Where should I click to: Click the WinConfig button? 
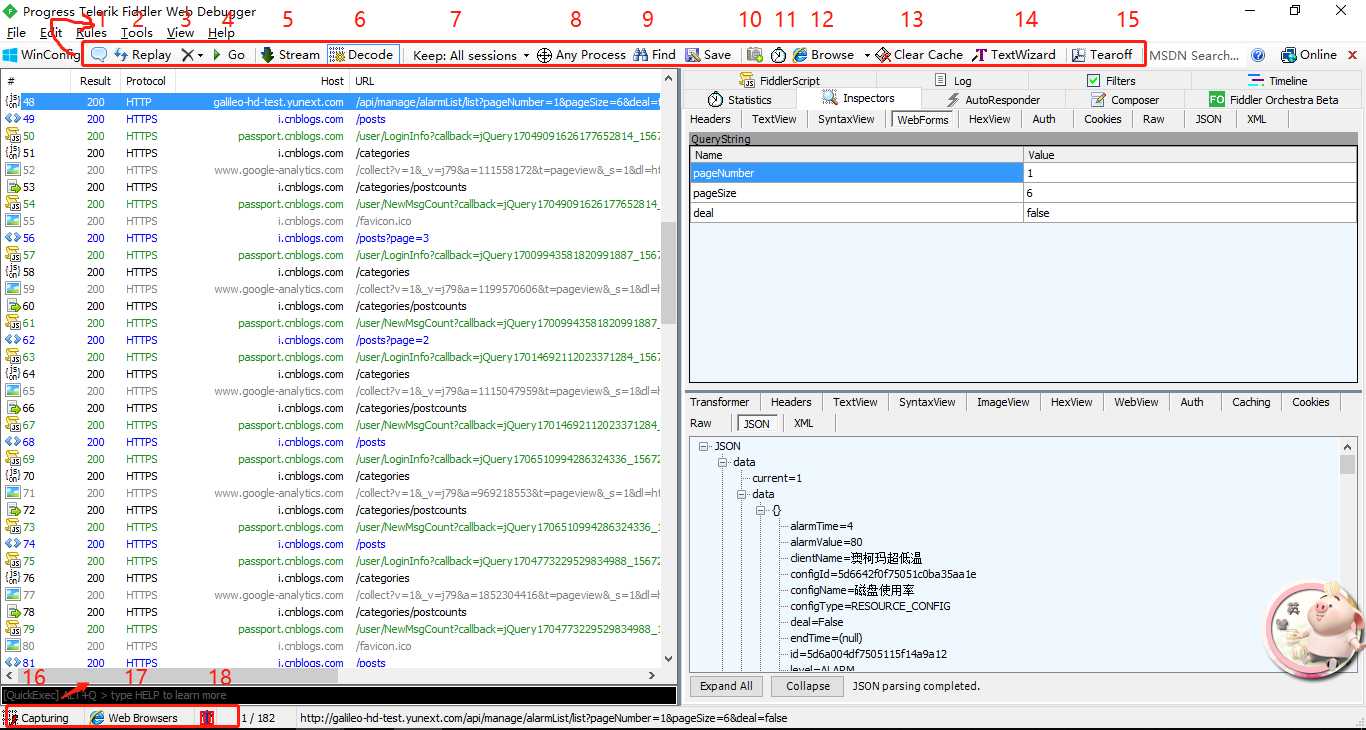[41, 55]
